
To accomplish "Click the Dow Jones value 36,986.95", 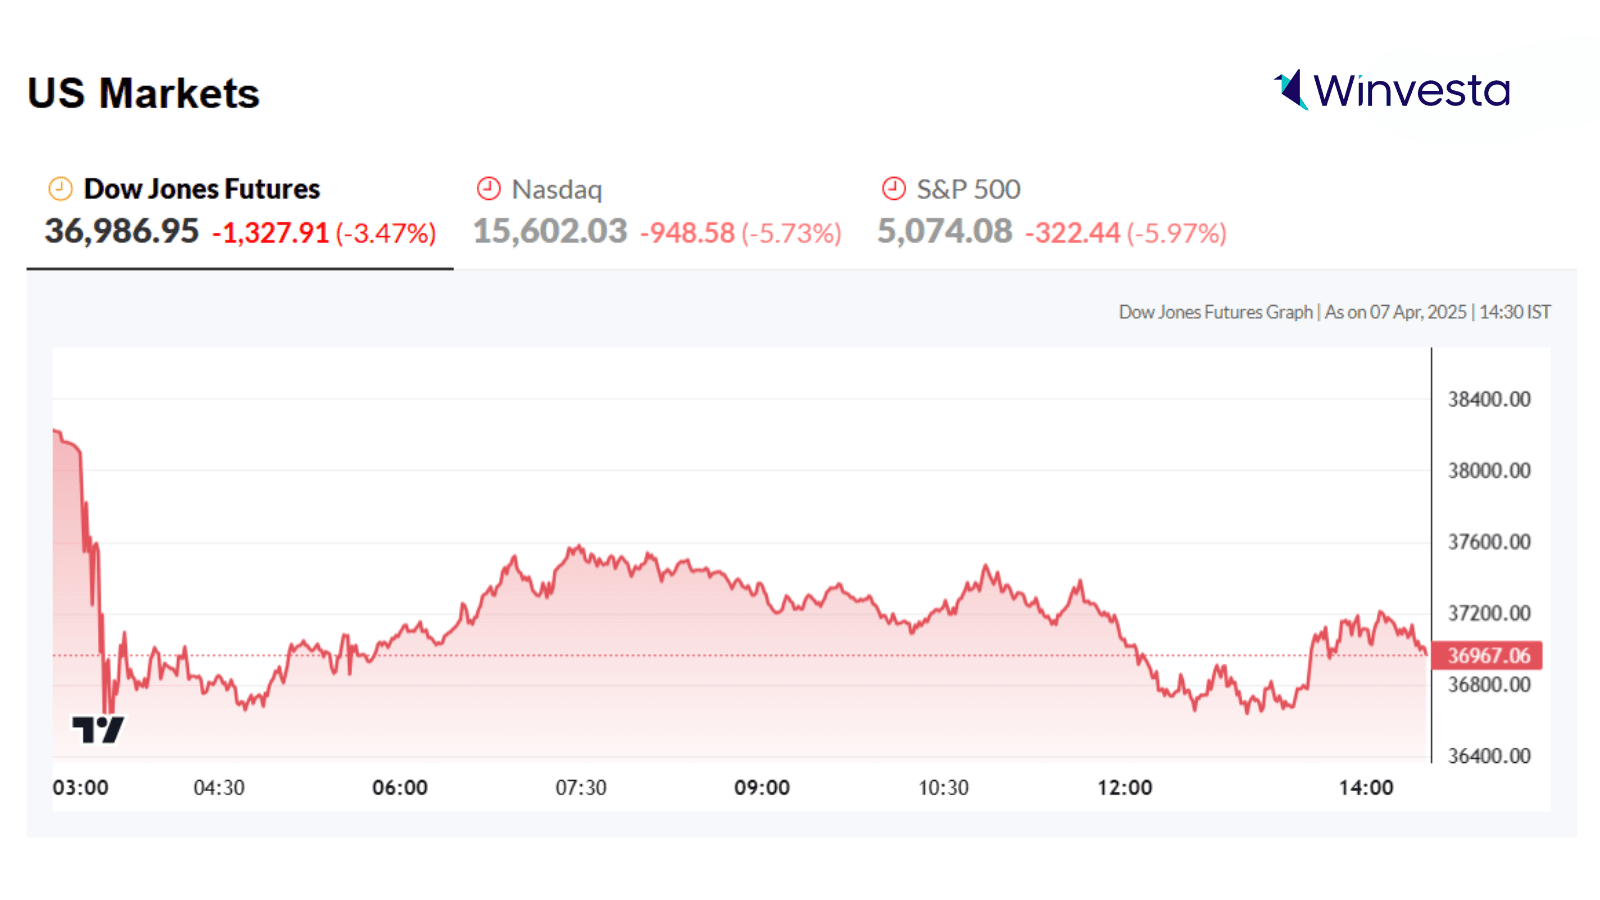I will coord(122,232).
